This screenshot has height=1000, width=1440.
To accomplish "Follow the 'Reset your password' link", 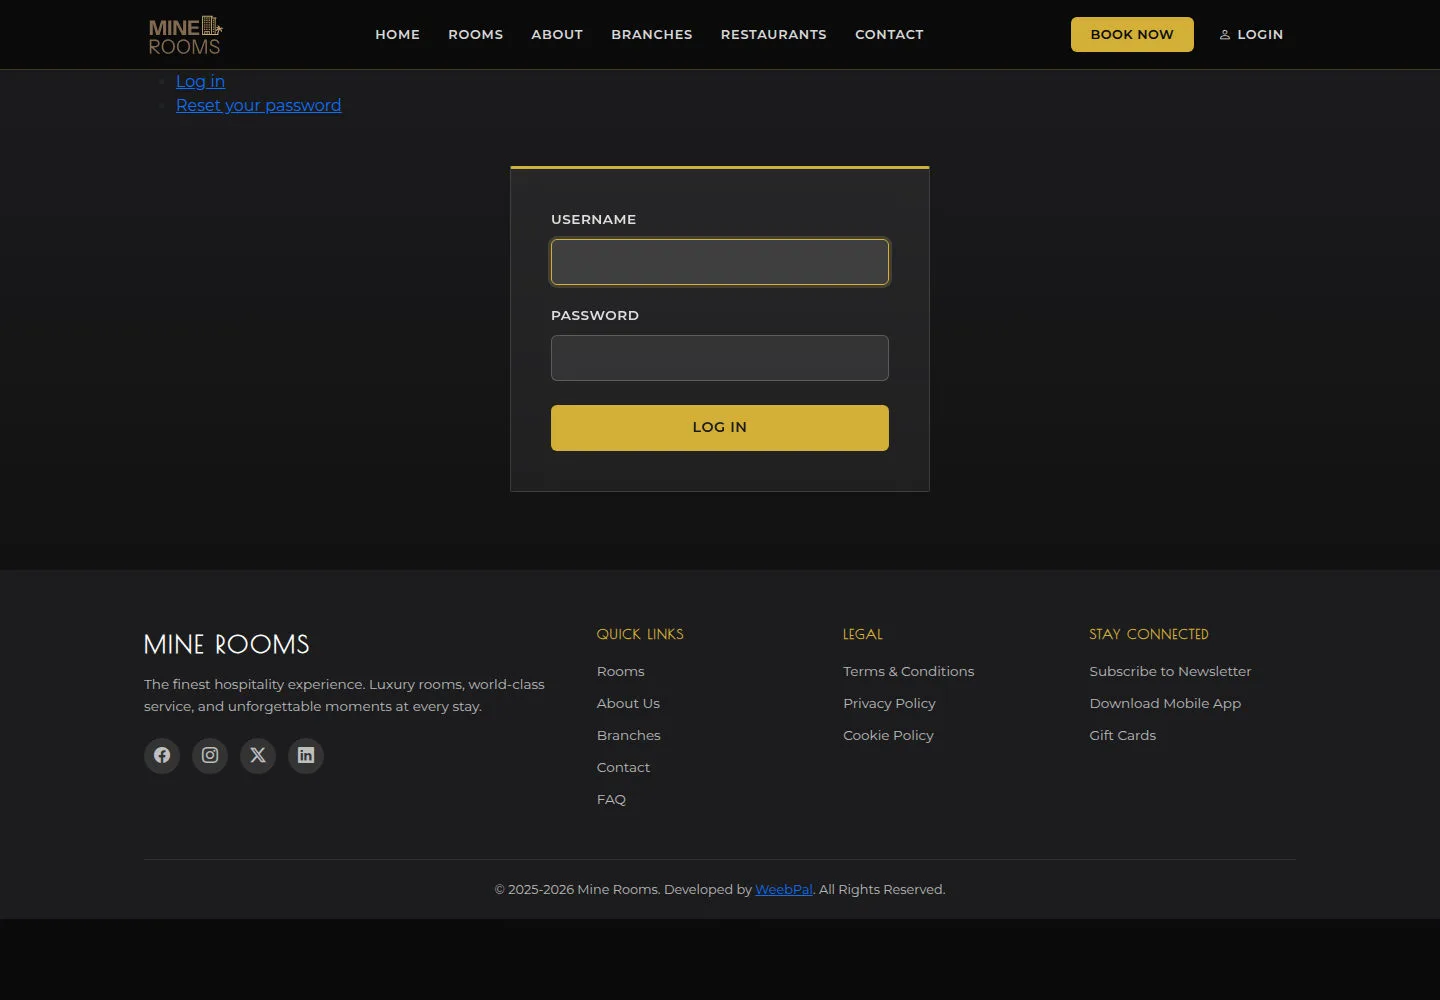I will point(258,105).
